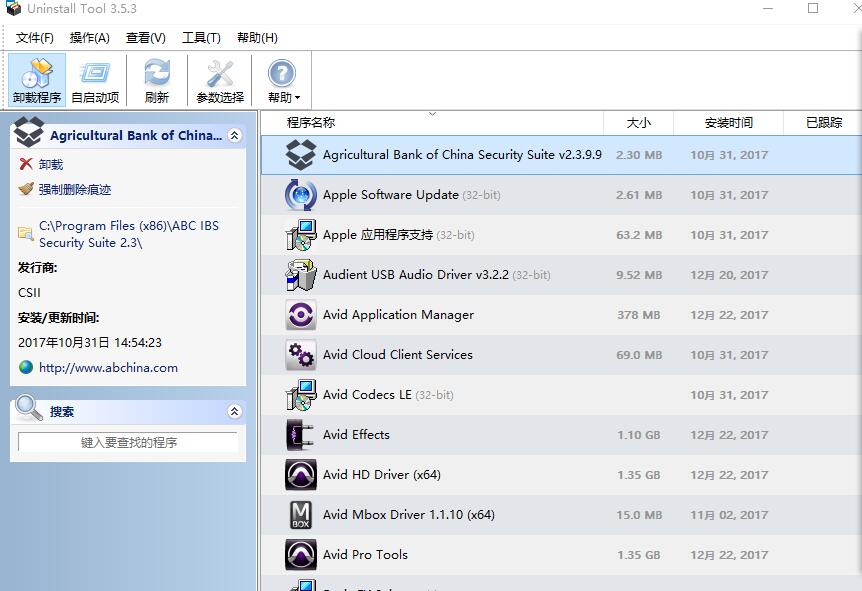Viewport: 862px width, 591px height.
Task: Open 参数选择 preferences wrench icon
Action: (220, 74)
